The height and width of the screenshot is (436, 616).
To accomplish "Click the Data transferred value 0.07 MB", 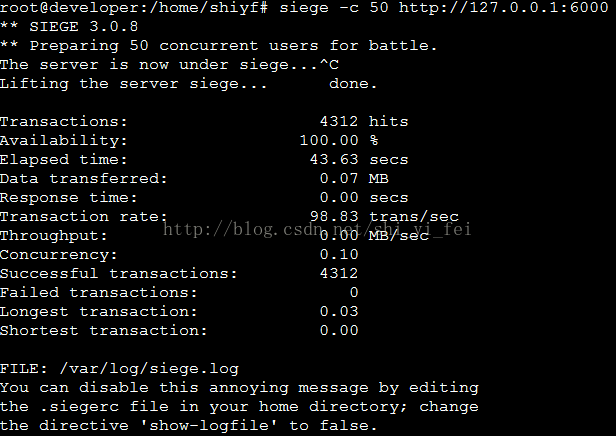I will 354,178.
